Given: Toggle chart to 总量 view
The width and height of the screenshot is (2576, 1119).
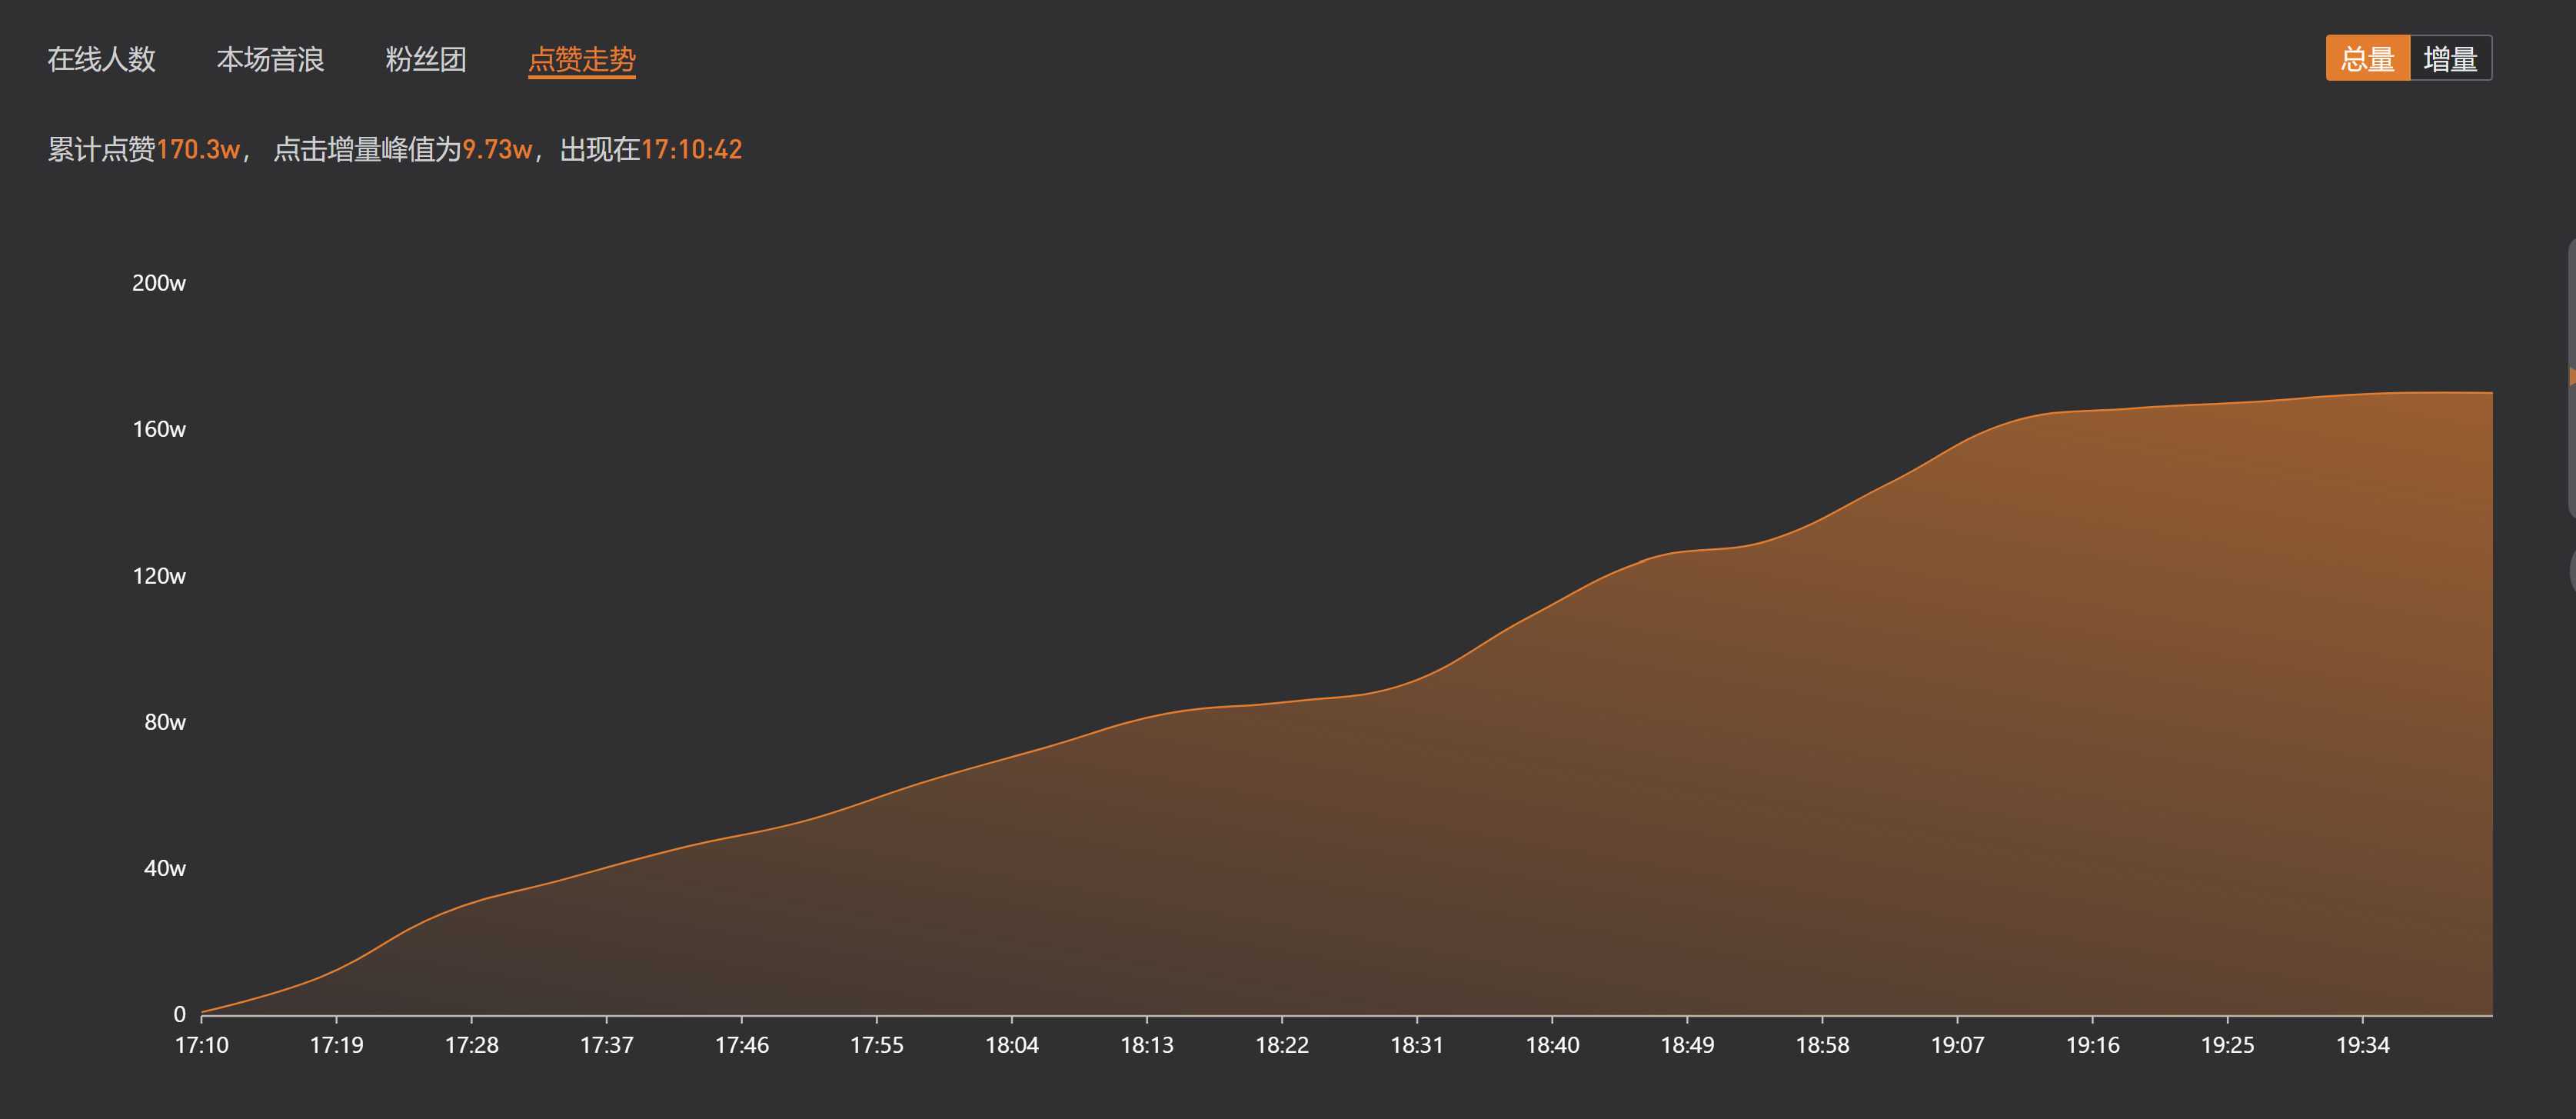Looking at the screenshot, I should (2367, 58).
